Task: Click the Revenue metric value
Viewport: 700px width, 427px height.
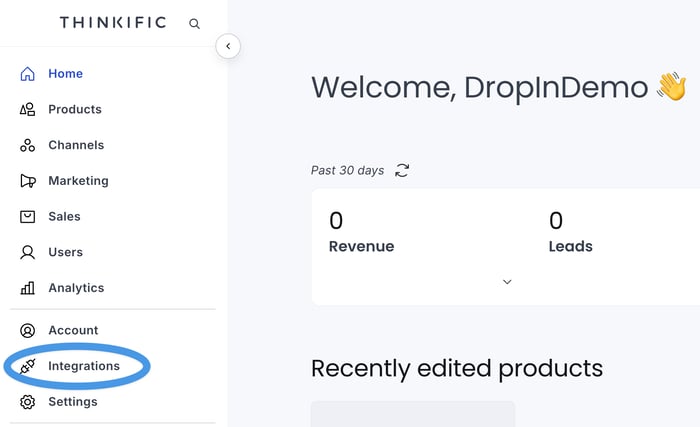Action: [x=336, y=220]
